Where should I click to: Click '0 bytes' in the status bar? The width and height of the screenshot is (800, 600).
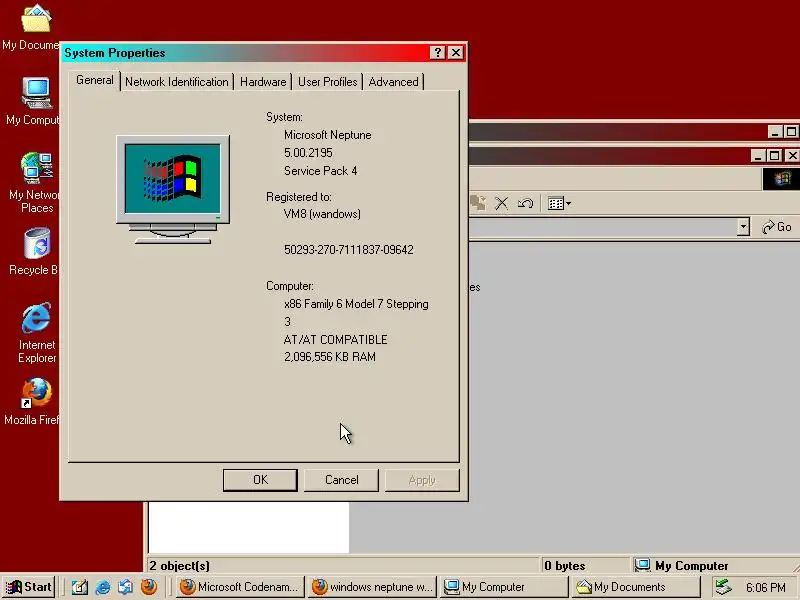(564, 566)
